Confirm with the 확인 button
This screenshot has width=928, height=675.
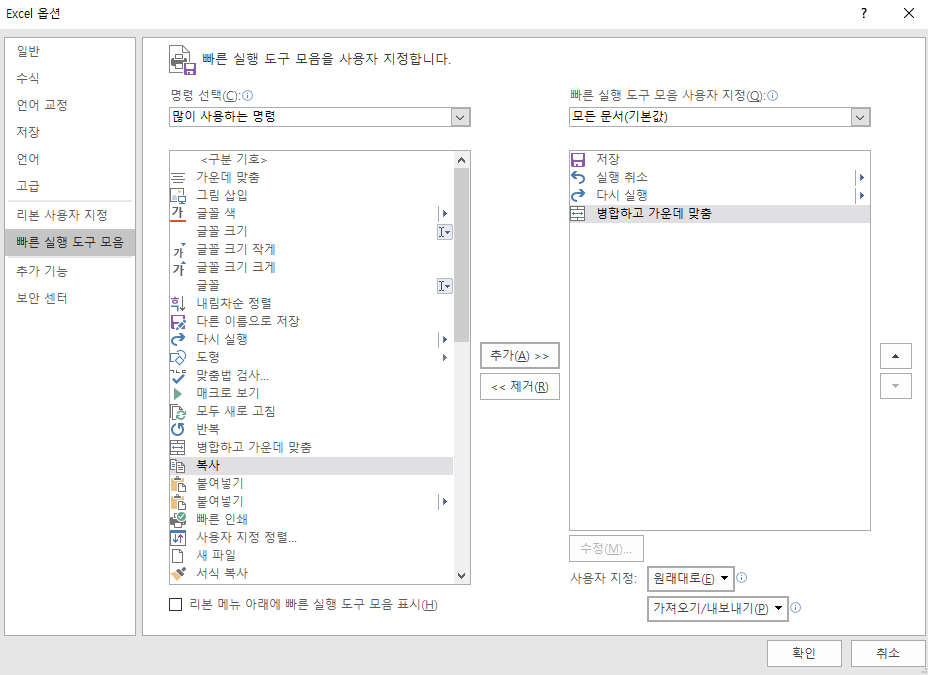[804, 653]
